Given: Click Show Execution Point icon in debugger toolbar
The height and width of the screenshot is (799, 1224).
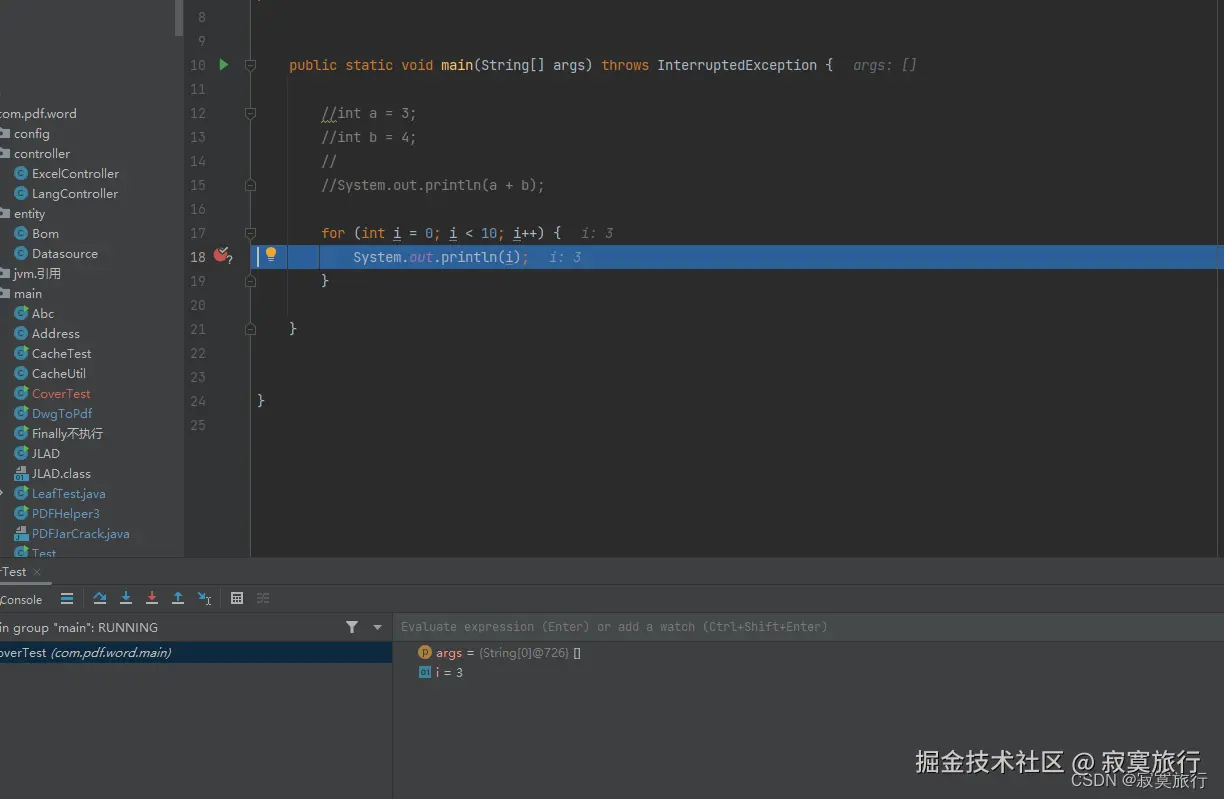Looking at the screenshot, I should [67, 598].
